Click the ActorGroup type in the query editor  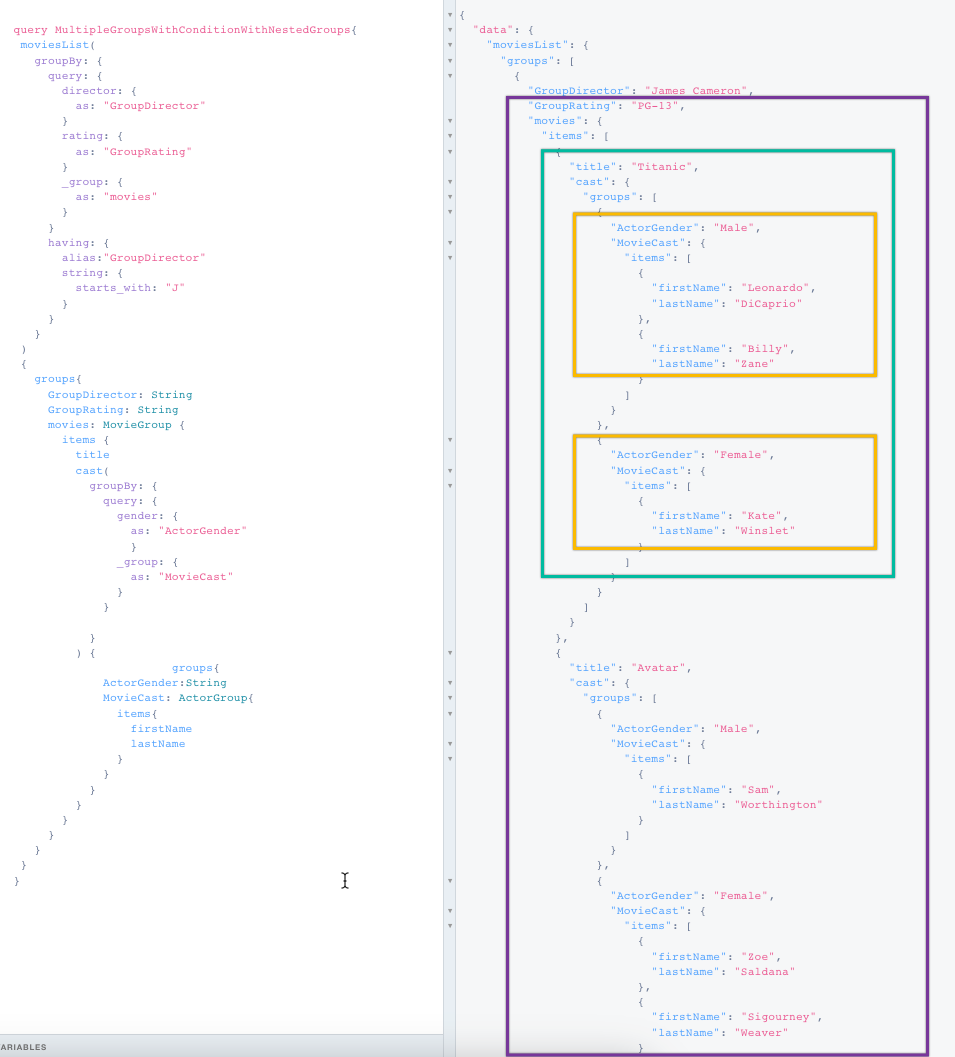(213, 698)
